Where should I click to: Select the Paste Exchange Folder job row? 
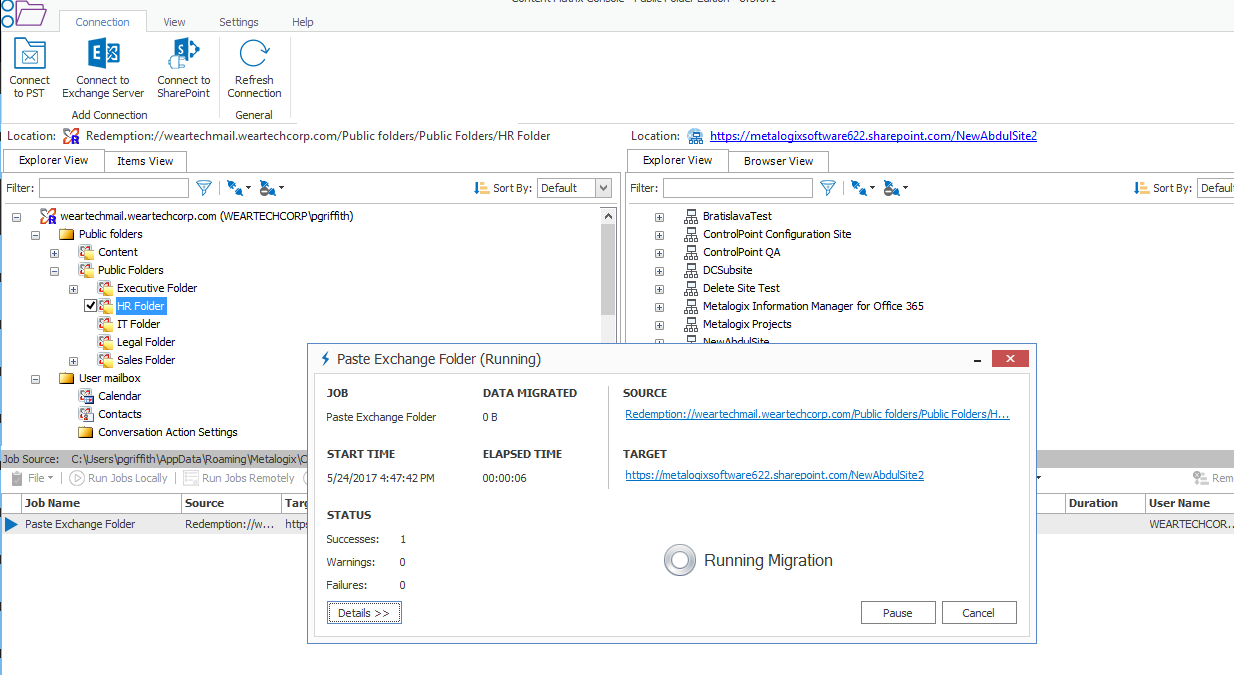pos(617,524)
